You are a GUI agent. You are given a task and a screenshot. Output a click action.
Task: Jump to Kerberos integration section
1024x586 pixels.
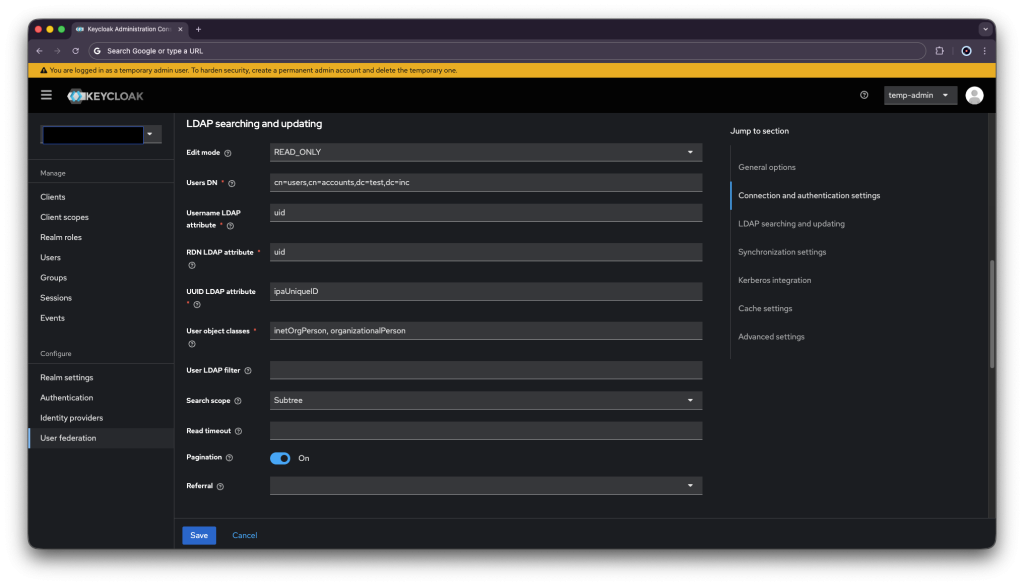(774, 280)
